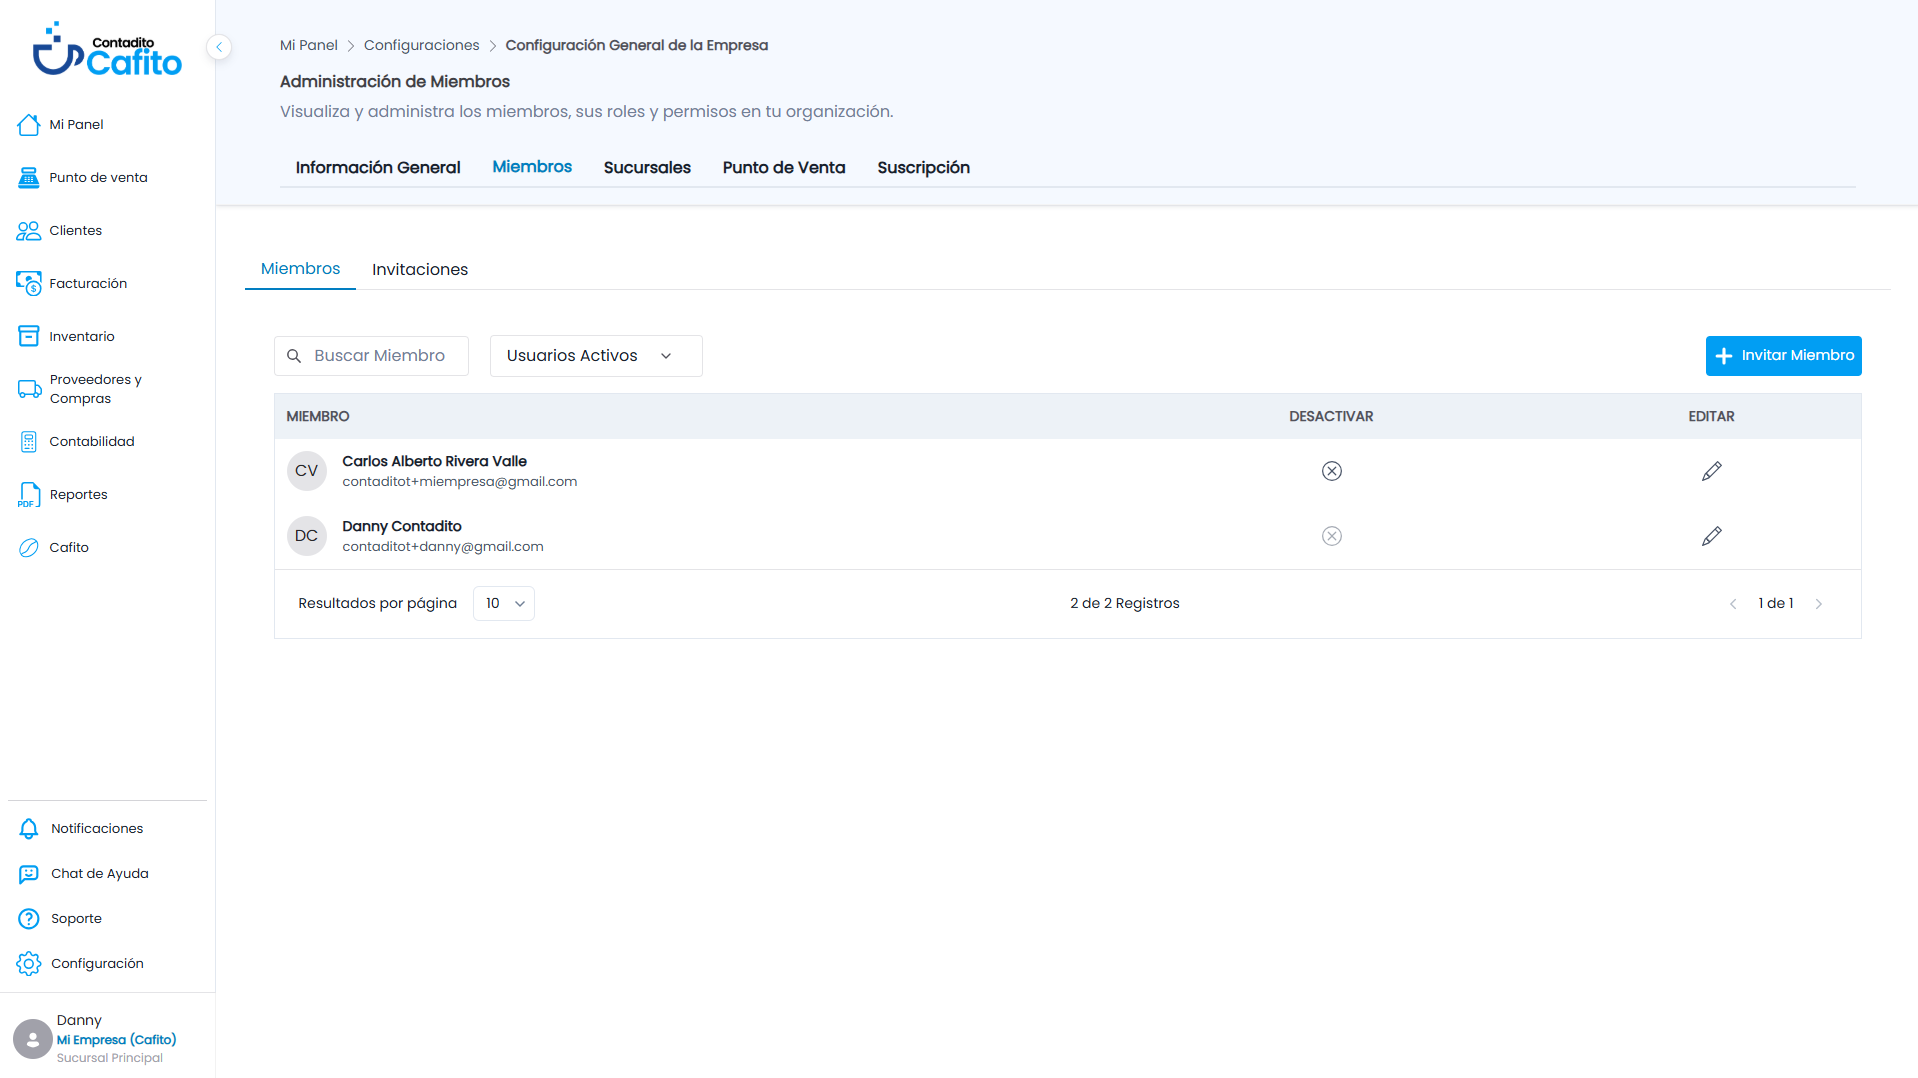Open the Punto de Venta tab
Viewport: 1918px width, 1078px height.
[784, 168]
